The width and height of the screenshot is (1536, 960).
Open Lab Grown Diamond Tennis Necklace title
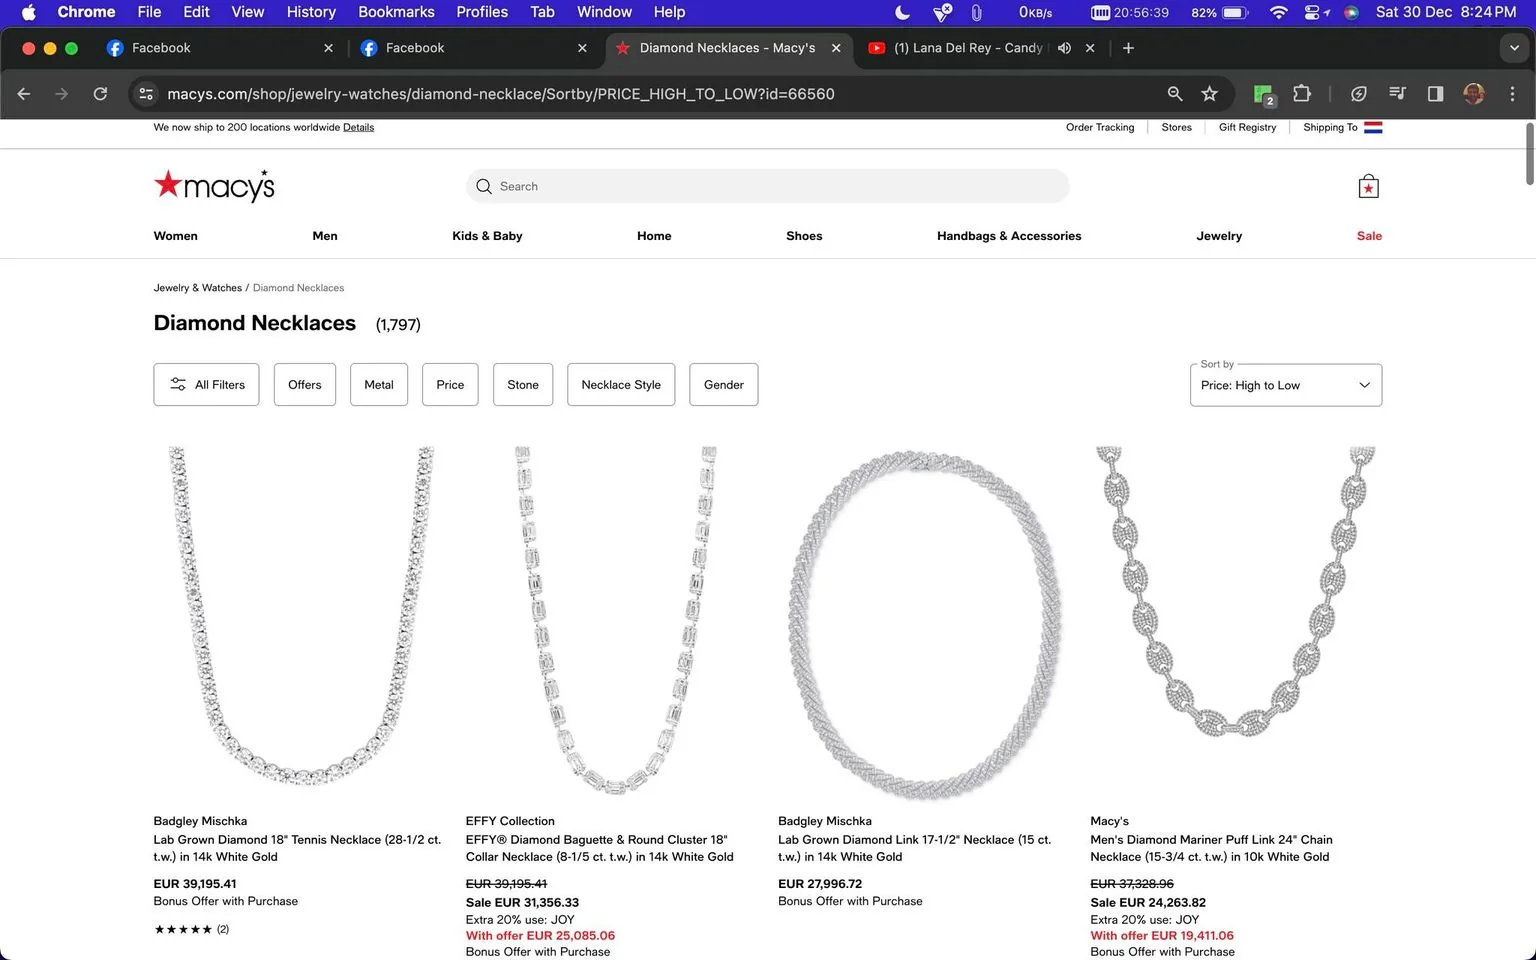point(297,848)
